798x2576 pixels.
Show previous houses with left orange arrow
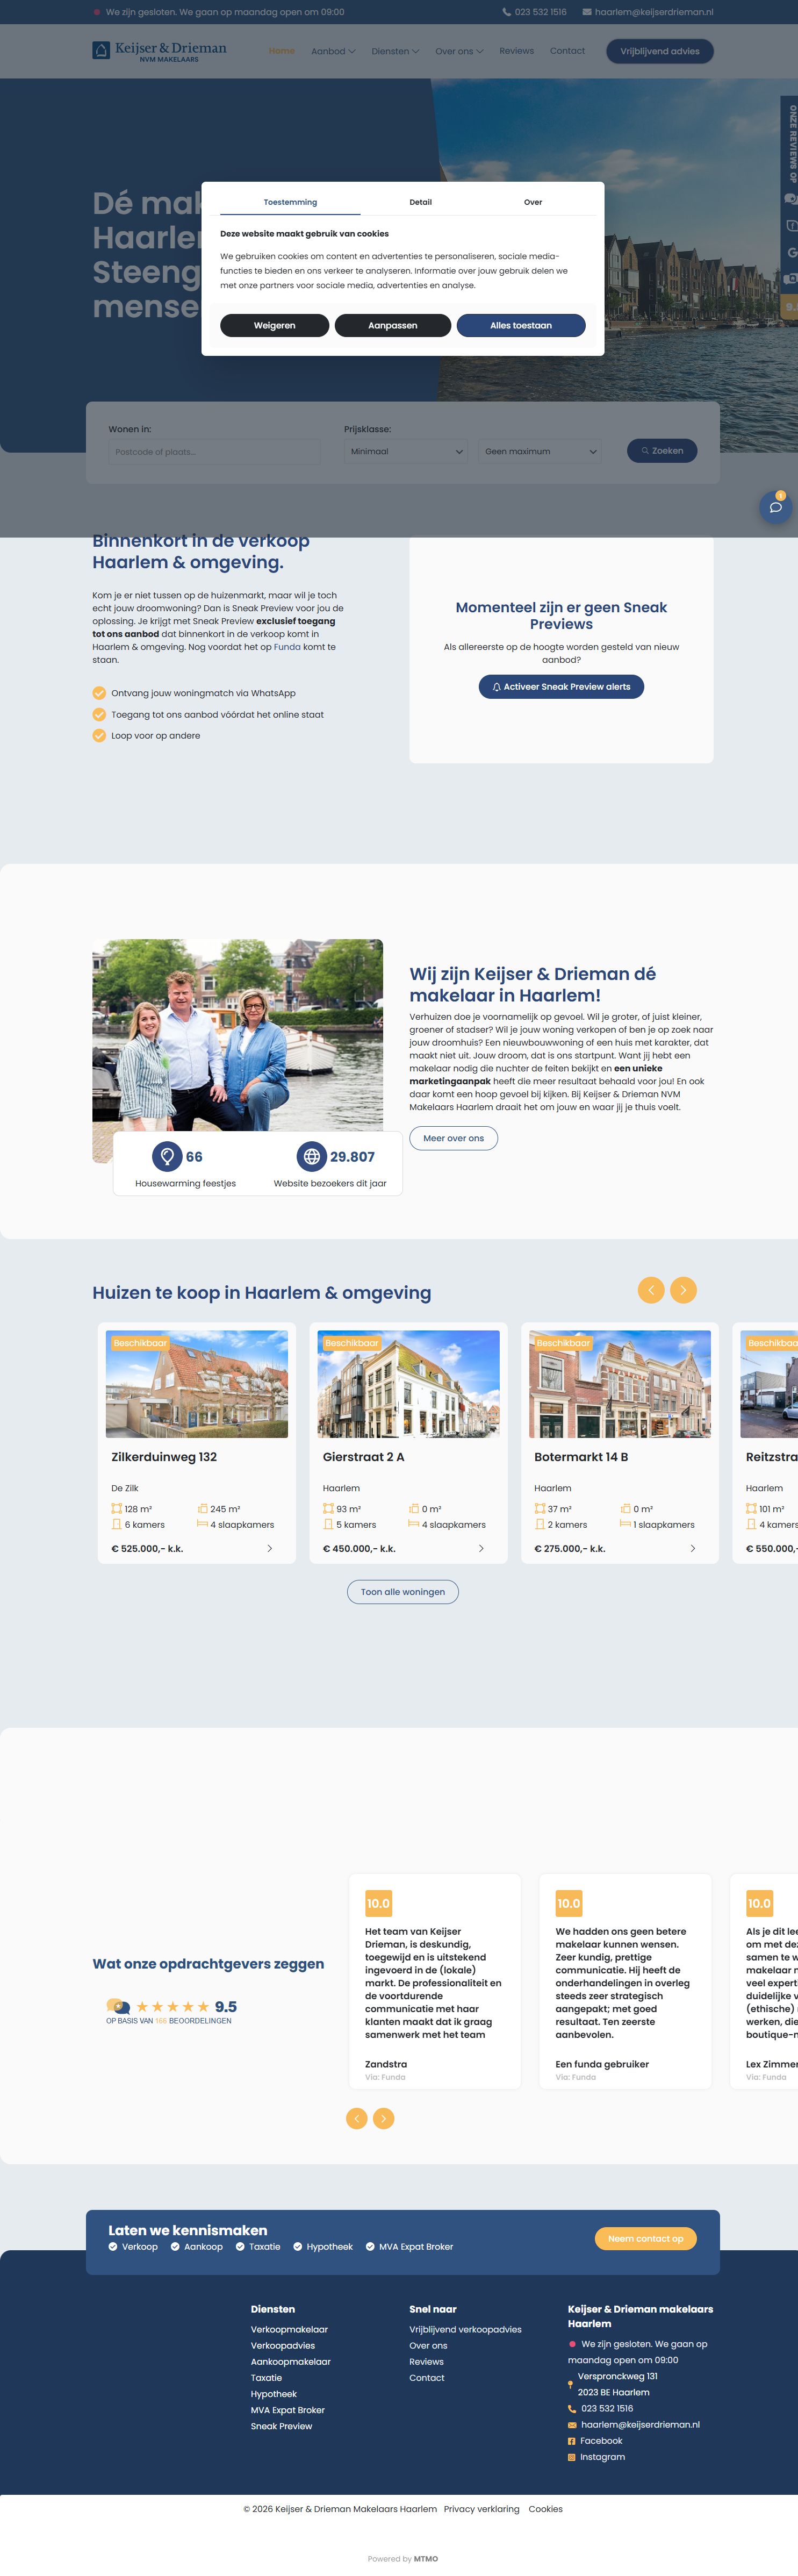point(651,1290)
